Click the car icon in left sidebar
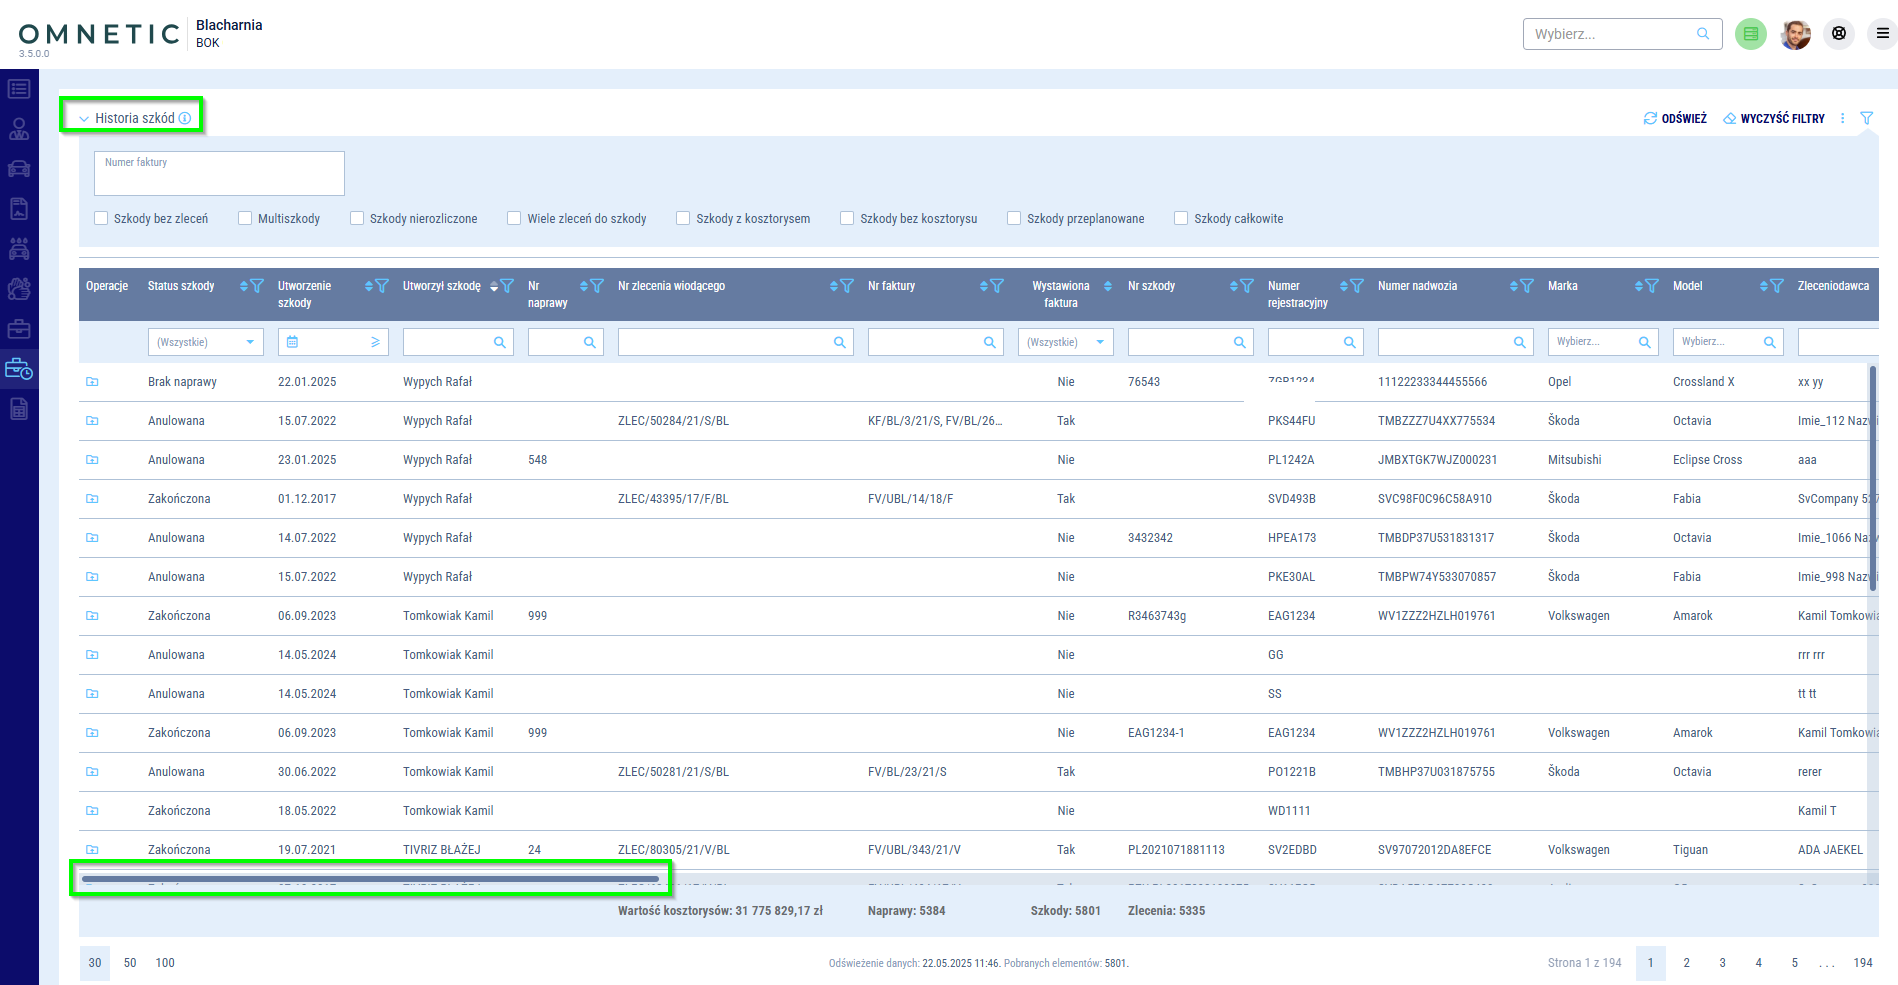 (x=19, y=169)
